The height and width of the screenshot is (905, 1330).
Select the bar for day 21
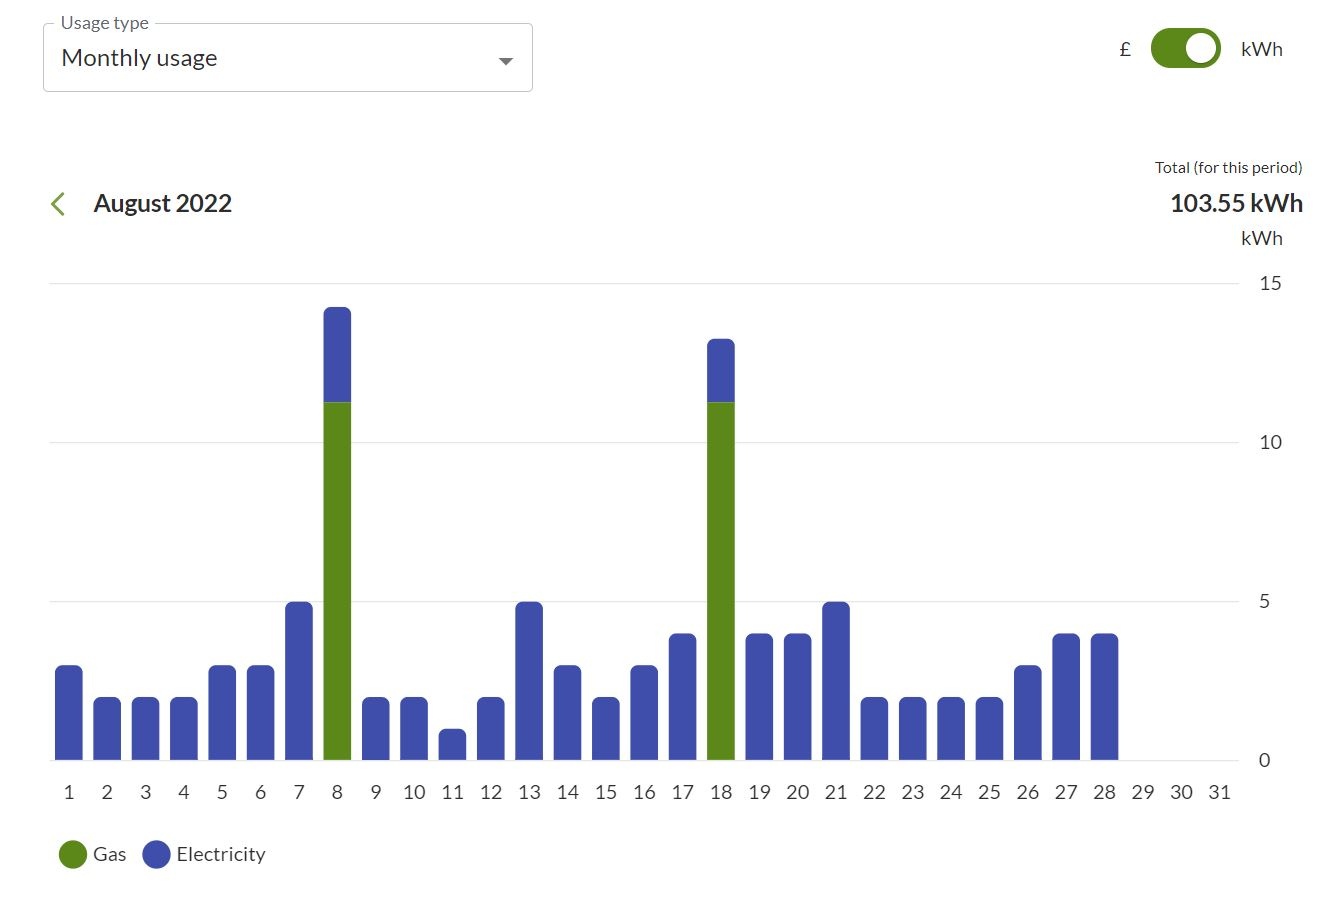[836, 681]
